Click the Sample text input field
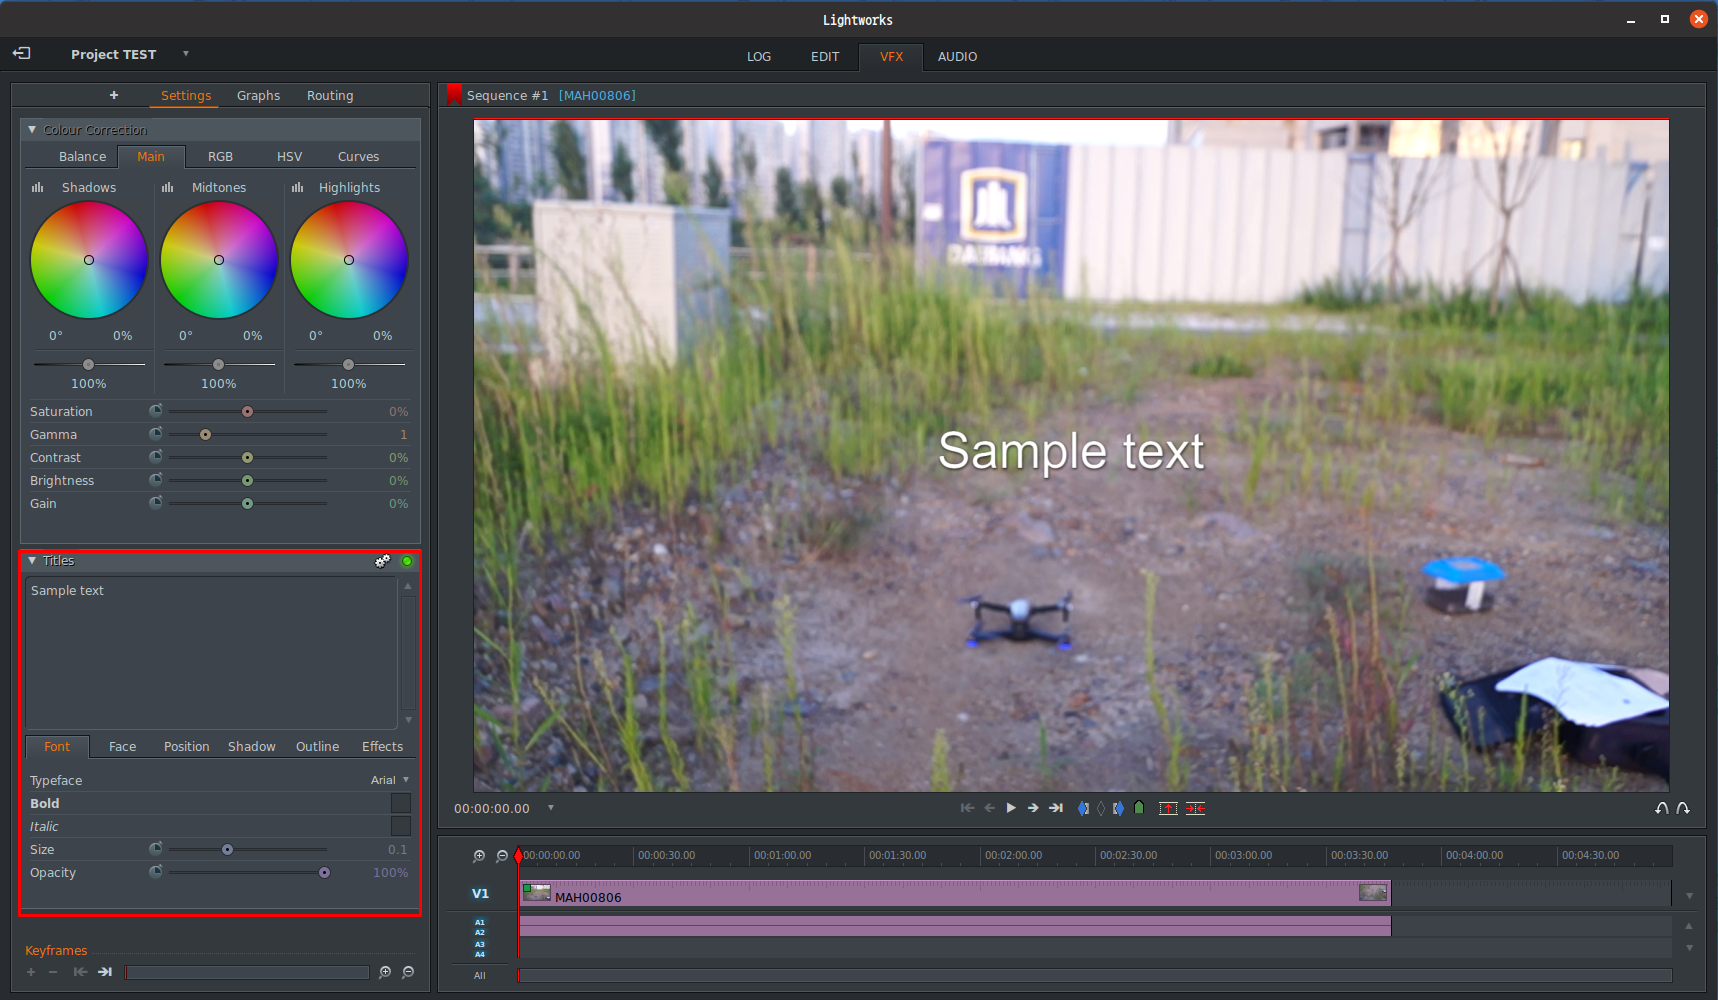Image resolution: width=1718 pixels, height=1000 pixels. tap(212, 653)
